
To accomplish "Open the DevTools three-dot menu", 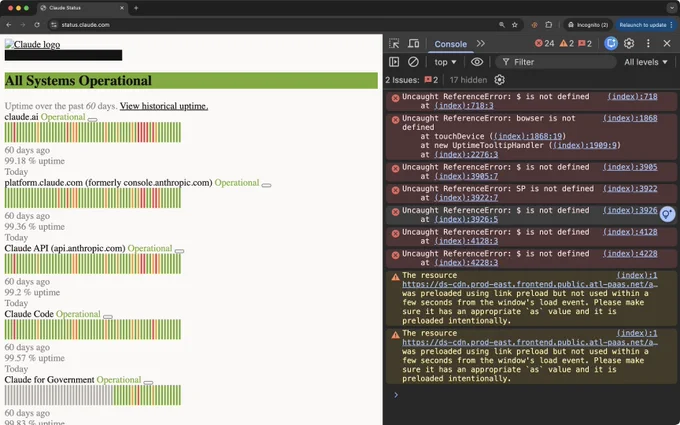I will 648,43.
